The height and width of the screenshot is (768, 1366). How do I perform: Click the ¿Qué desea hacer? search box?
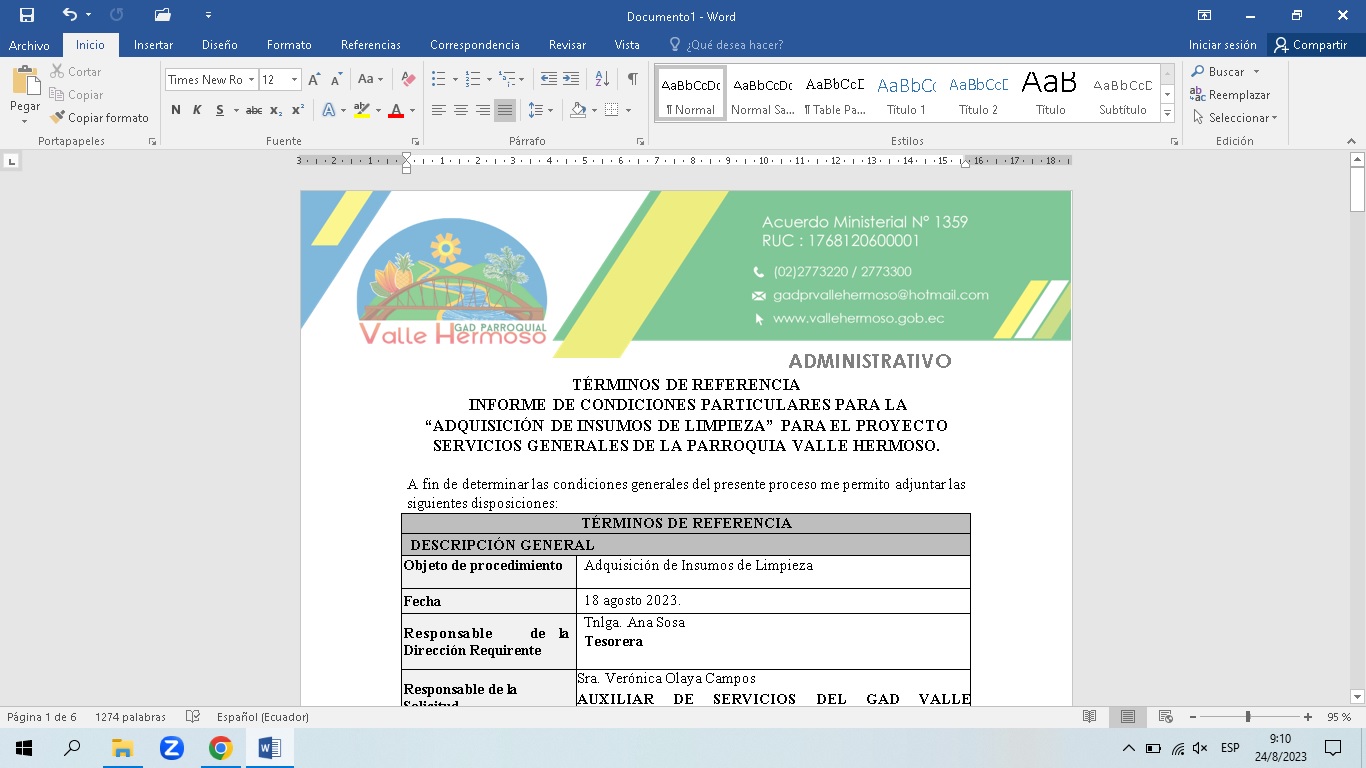point(734,45)
